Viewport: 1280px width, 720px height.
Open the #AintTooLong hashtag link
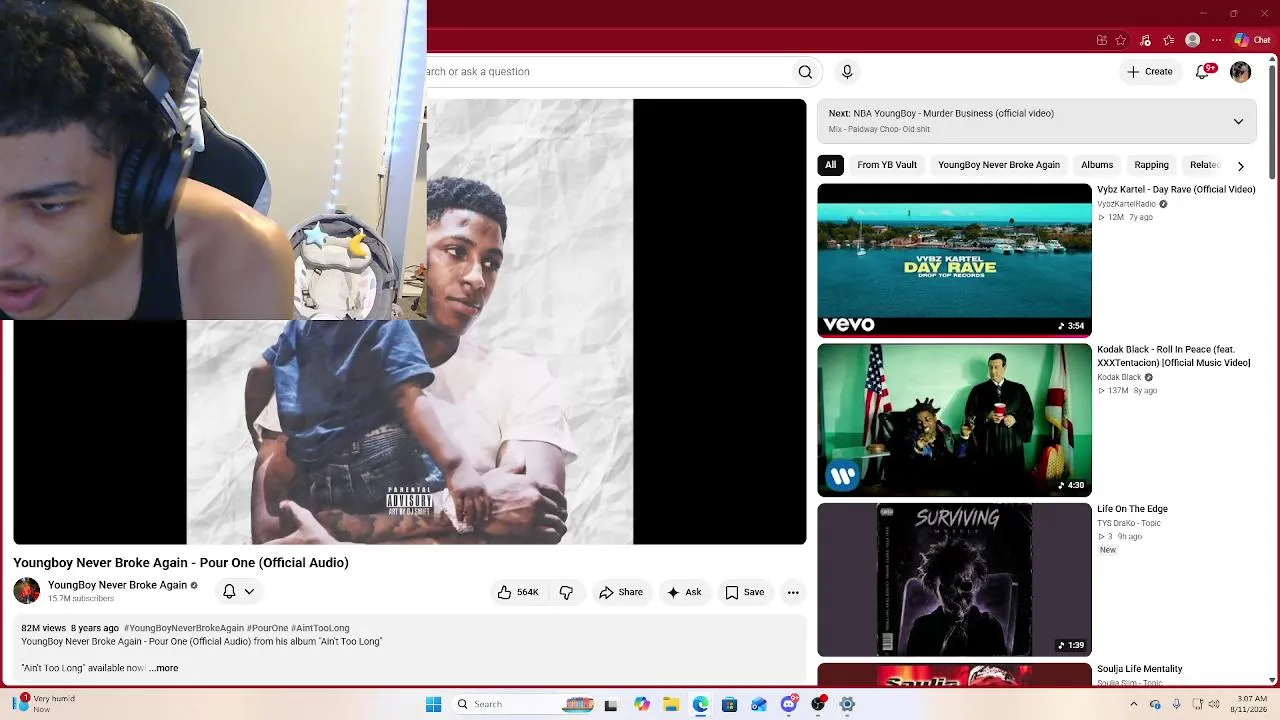(x=320, y=628)
